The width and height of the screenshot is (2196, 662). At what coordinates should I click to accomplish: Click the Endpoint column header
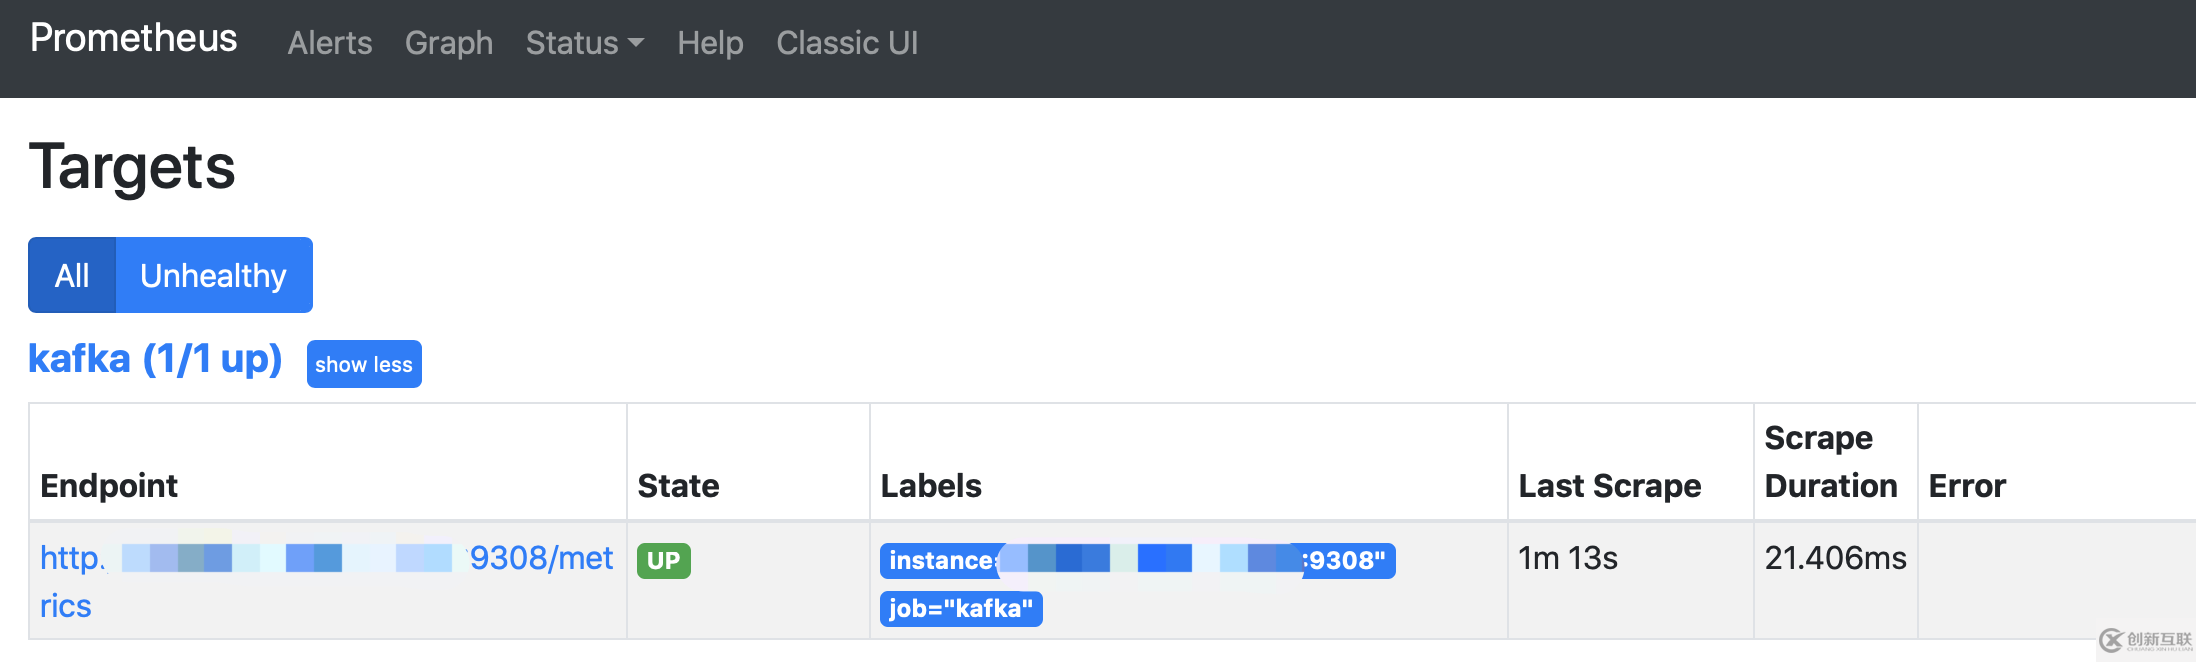point(109,486)
